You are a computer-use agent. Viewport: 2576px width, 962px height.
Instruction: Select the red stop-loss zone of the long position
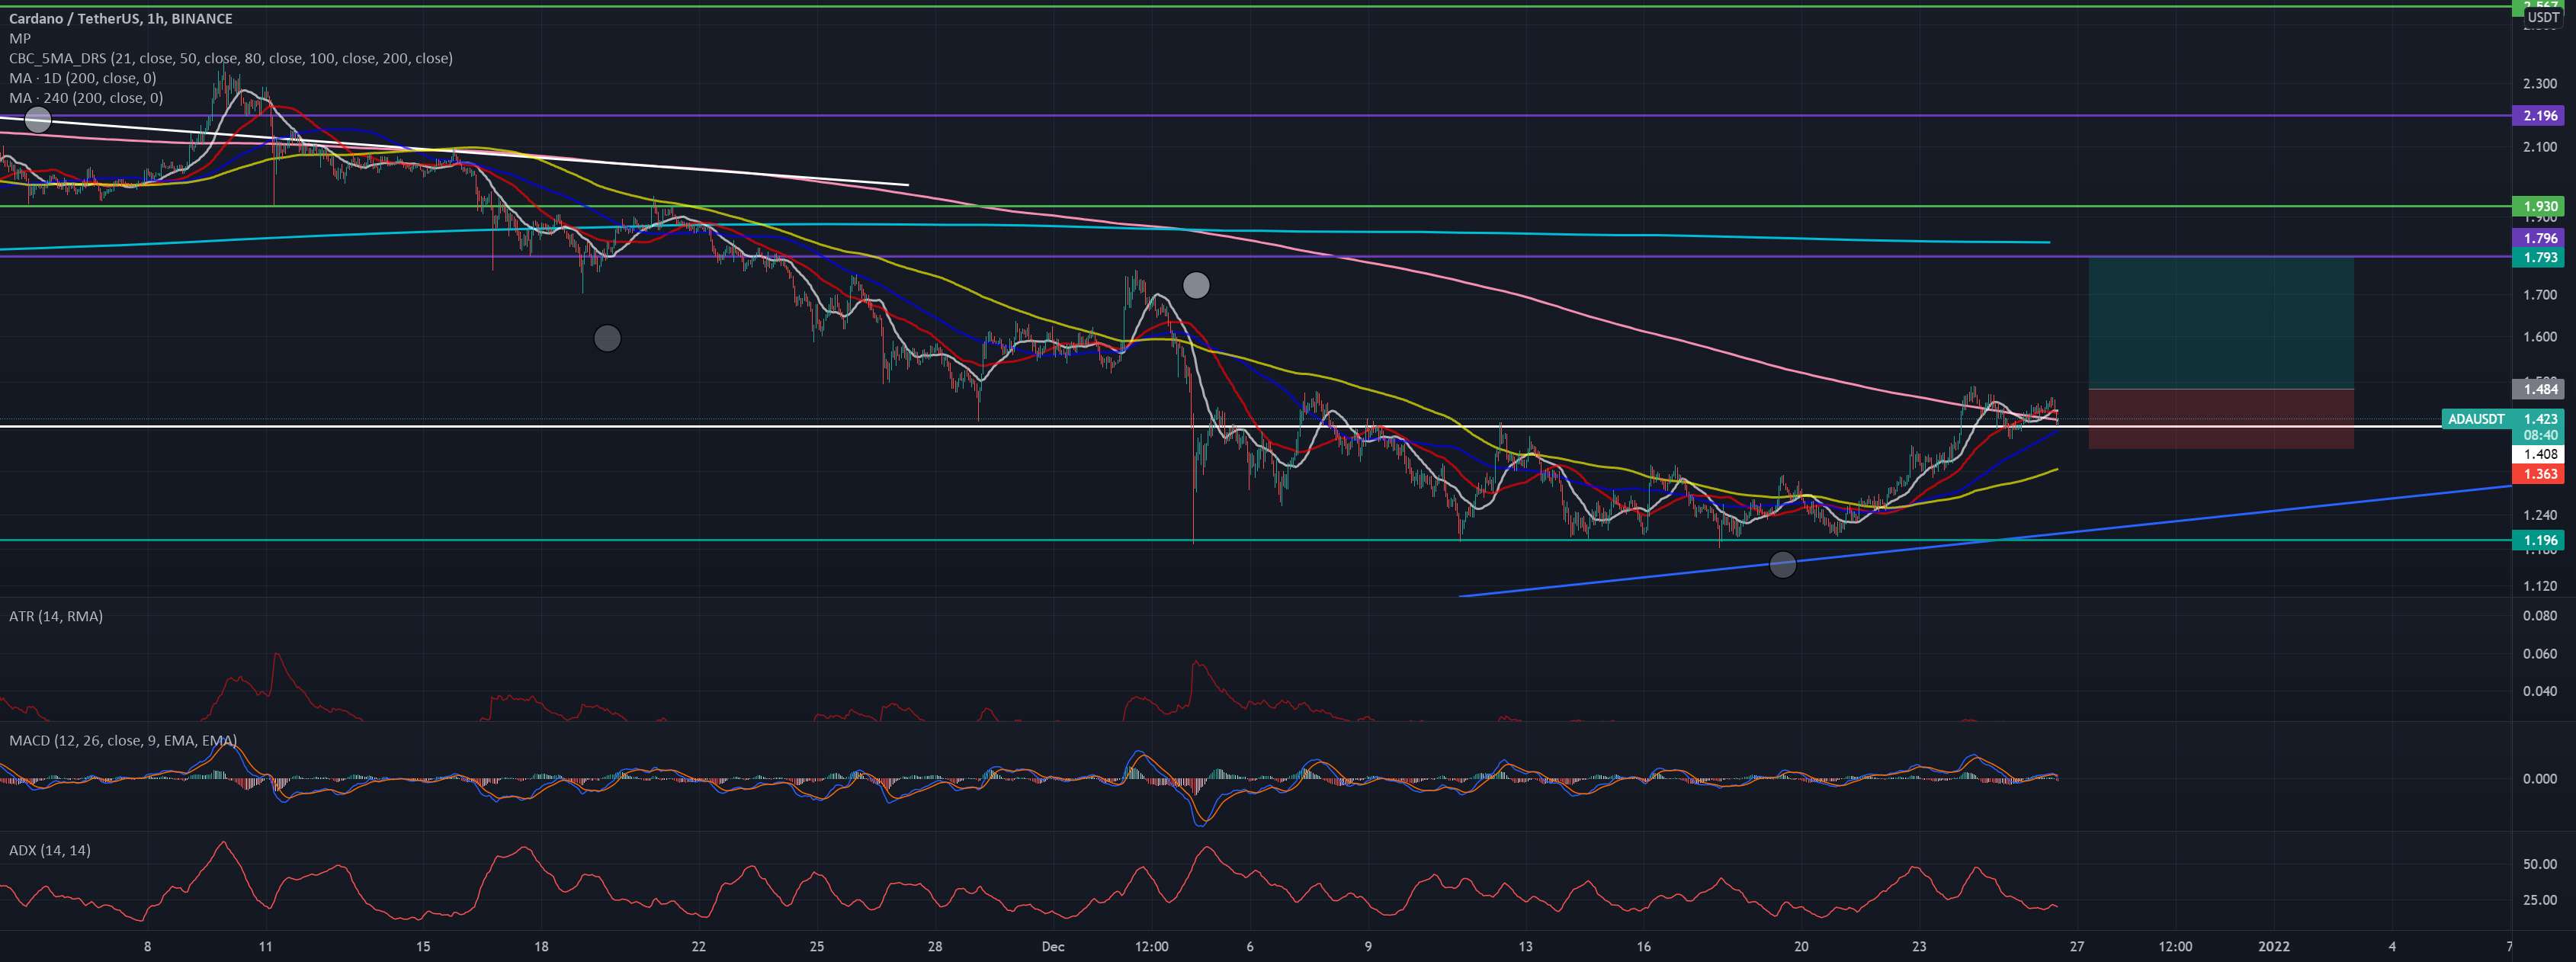[2221, 419]
